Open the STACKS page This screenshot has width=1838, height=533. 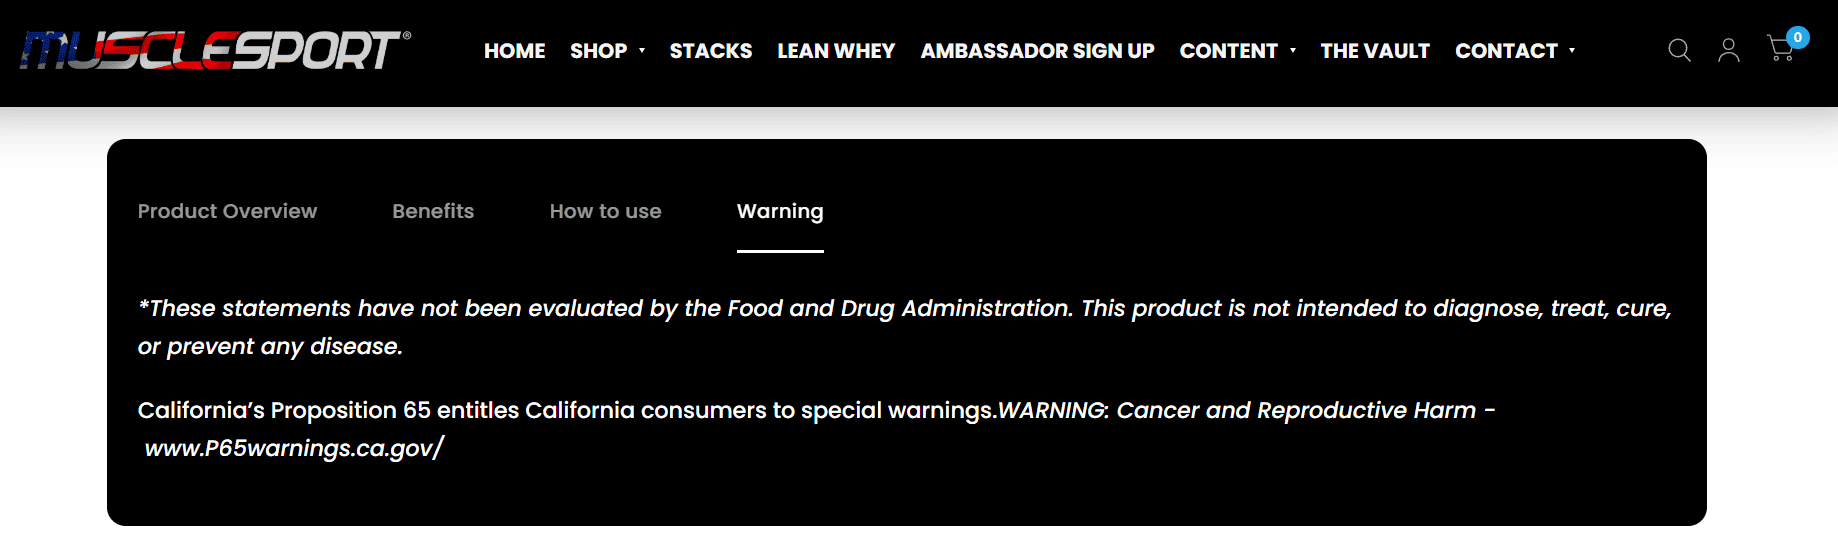click(x=710, y=51)
